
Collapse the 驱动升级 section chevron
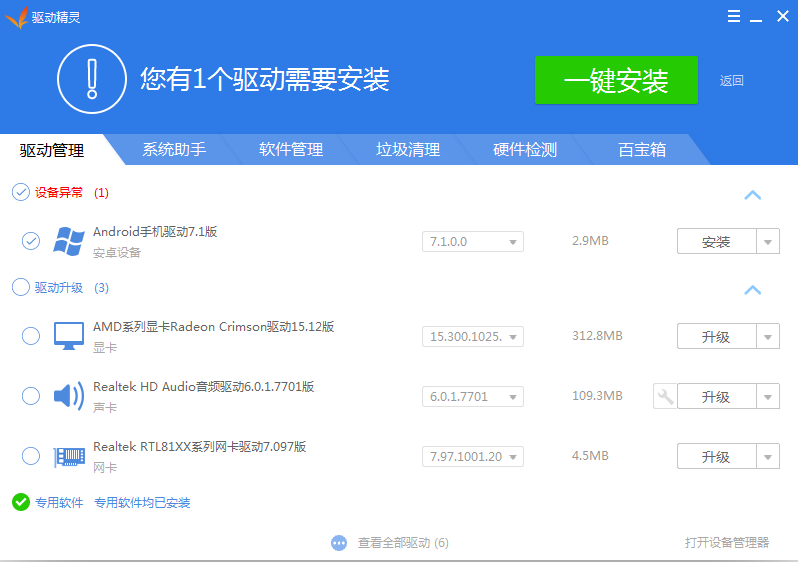753,290
